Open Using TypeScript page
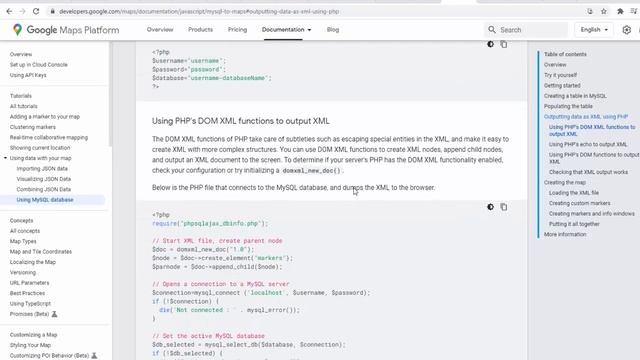Image resolution: width=640 pixels, height=360 pixels. (x=30, y=304)
